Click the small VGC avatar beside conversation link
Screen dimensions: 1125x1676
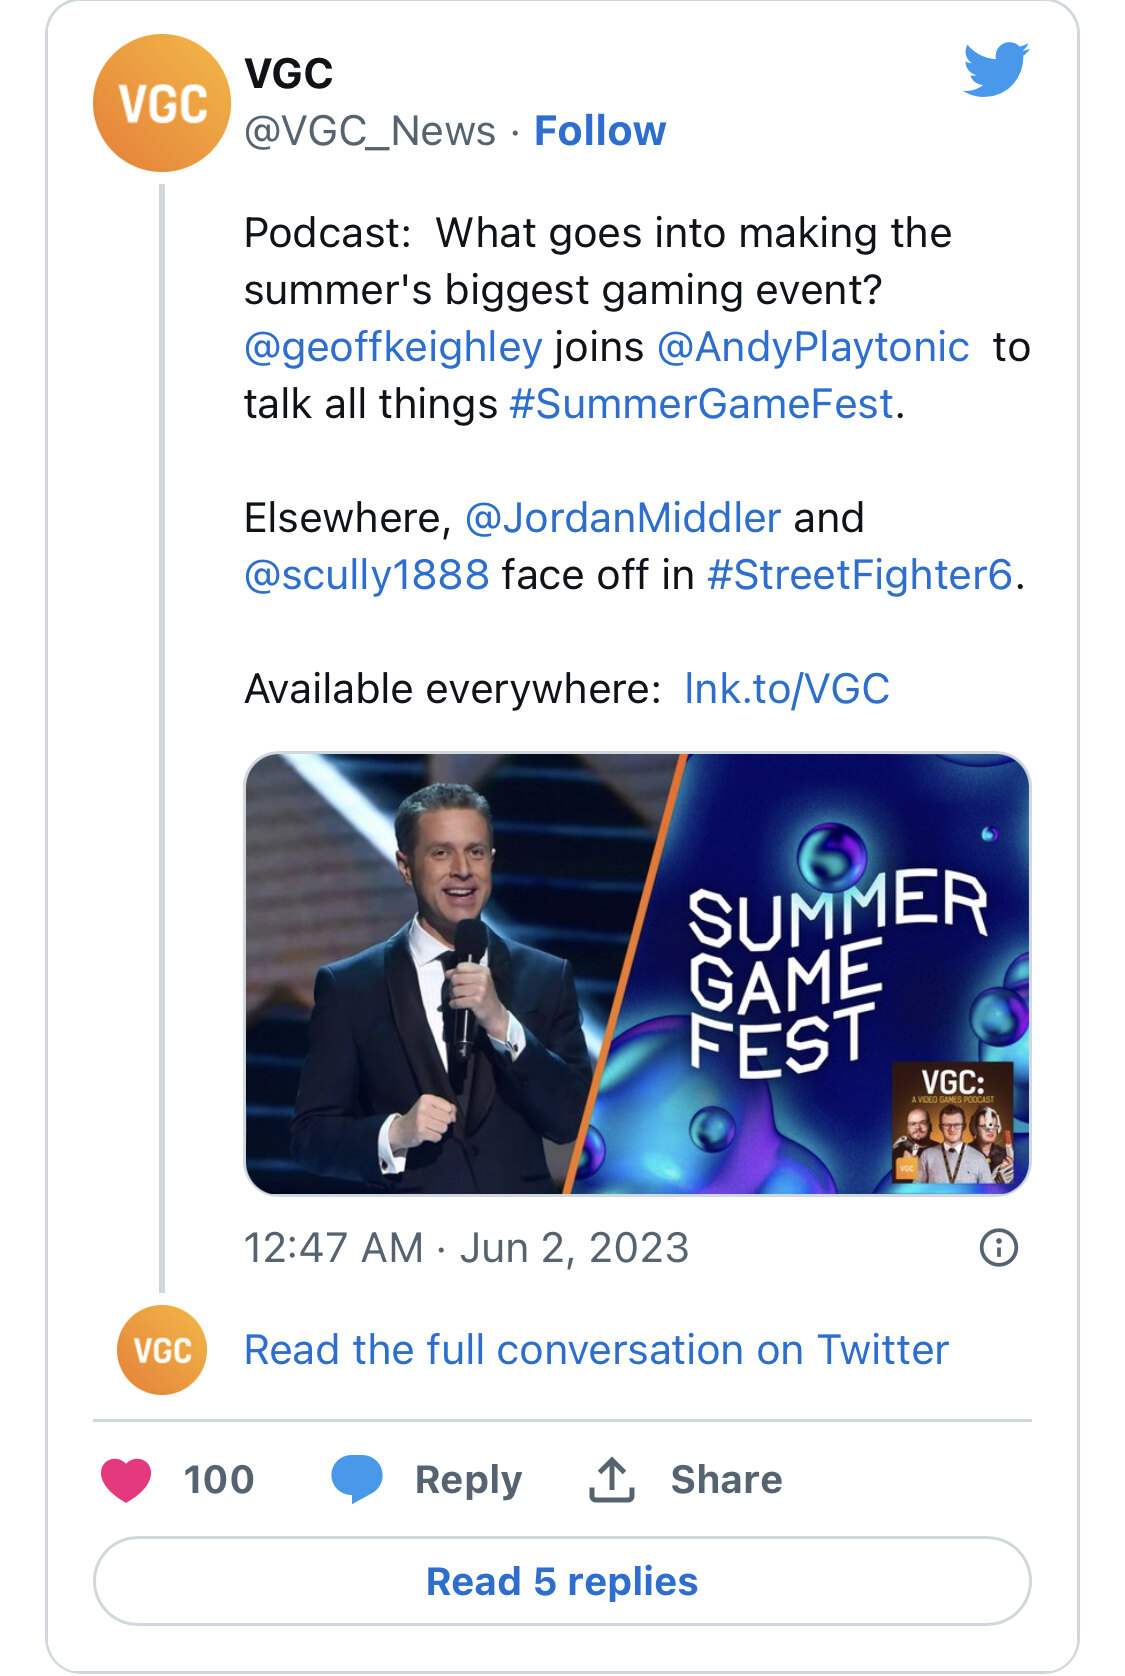(x=162, y=1349)
